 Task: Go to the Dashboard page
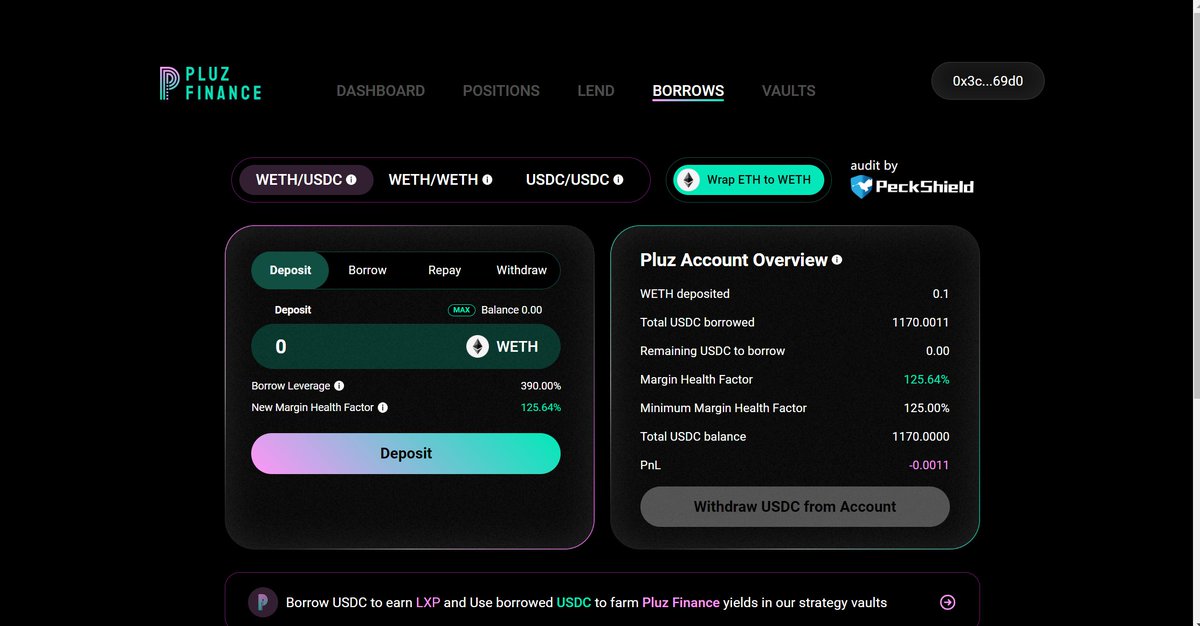(x=380, y=91)
